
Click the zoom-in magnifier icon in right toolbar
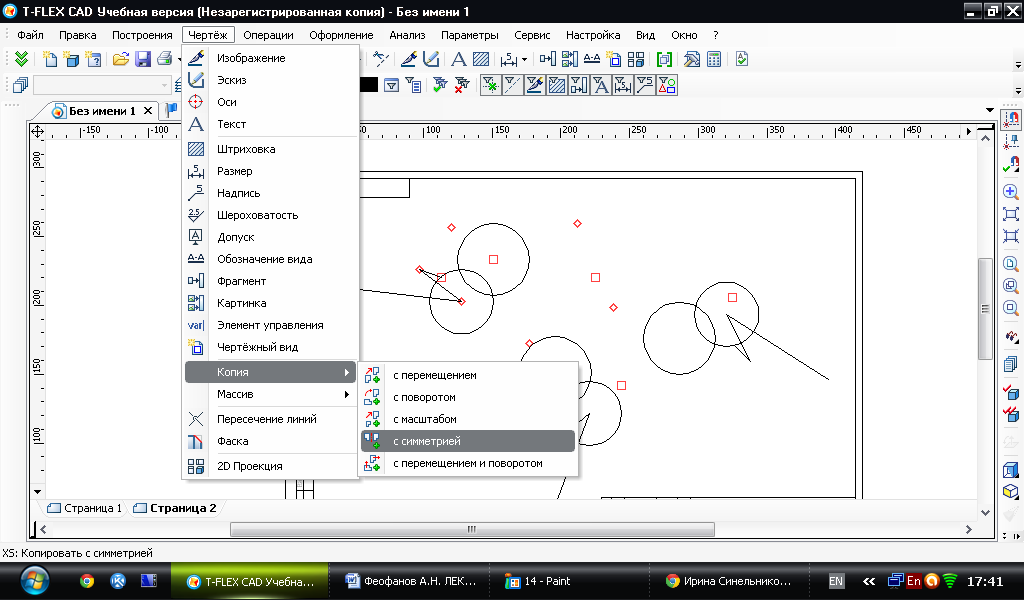[x=1011, y=191]
